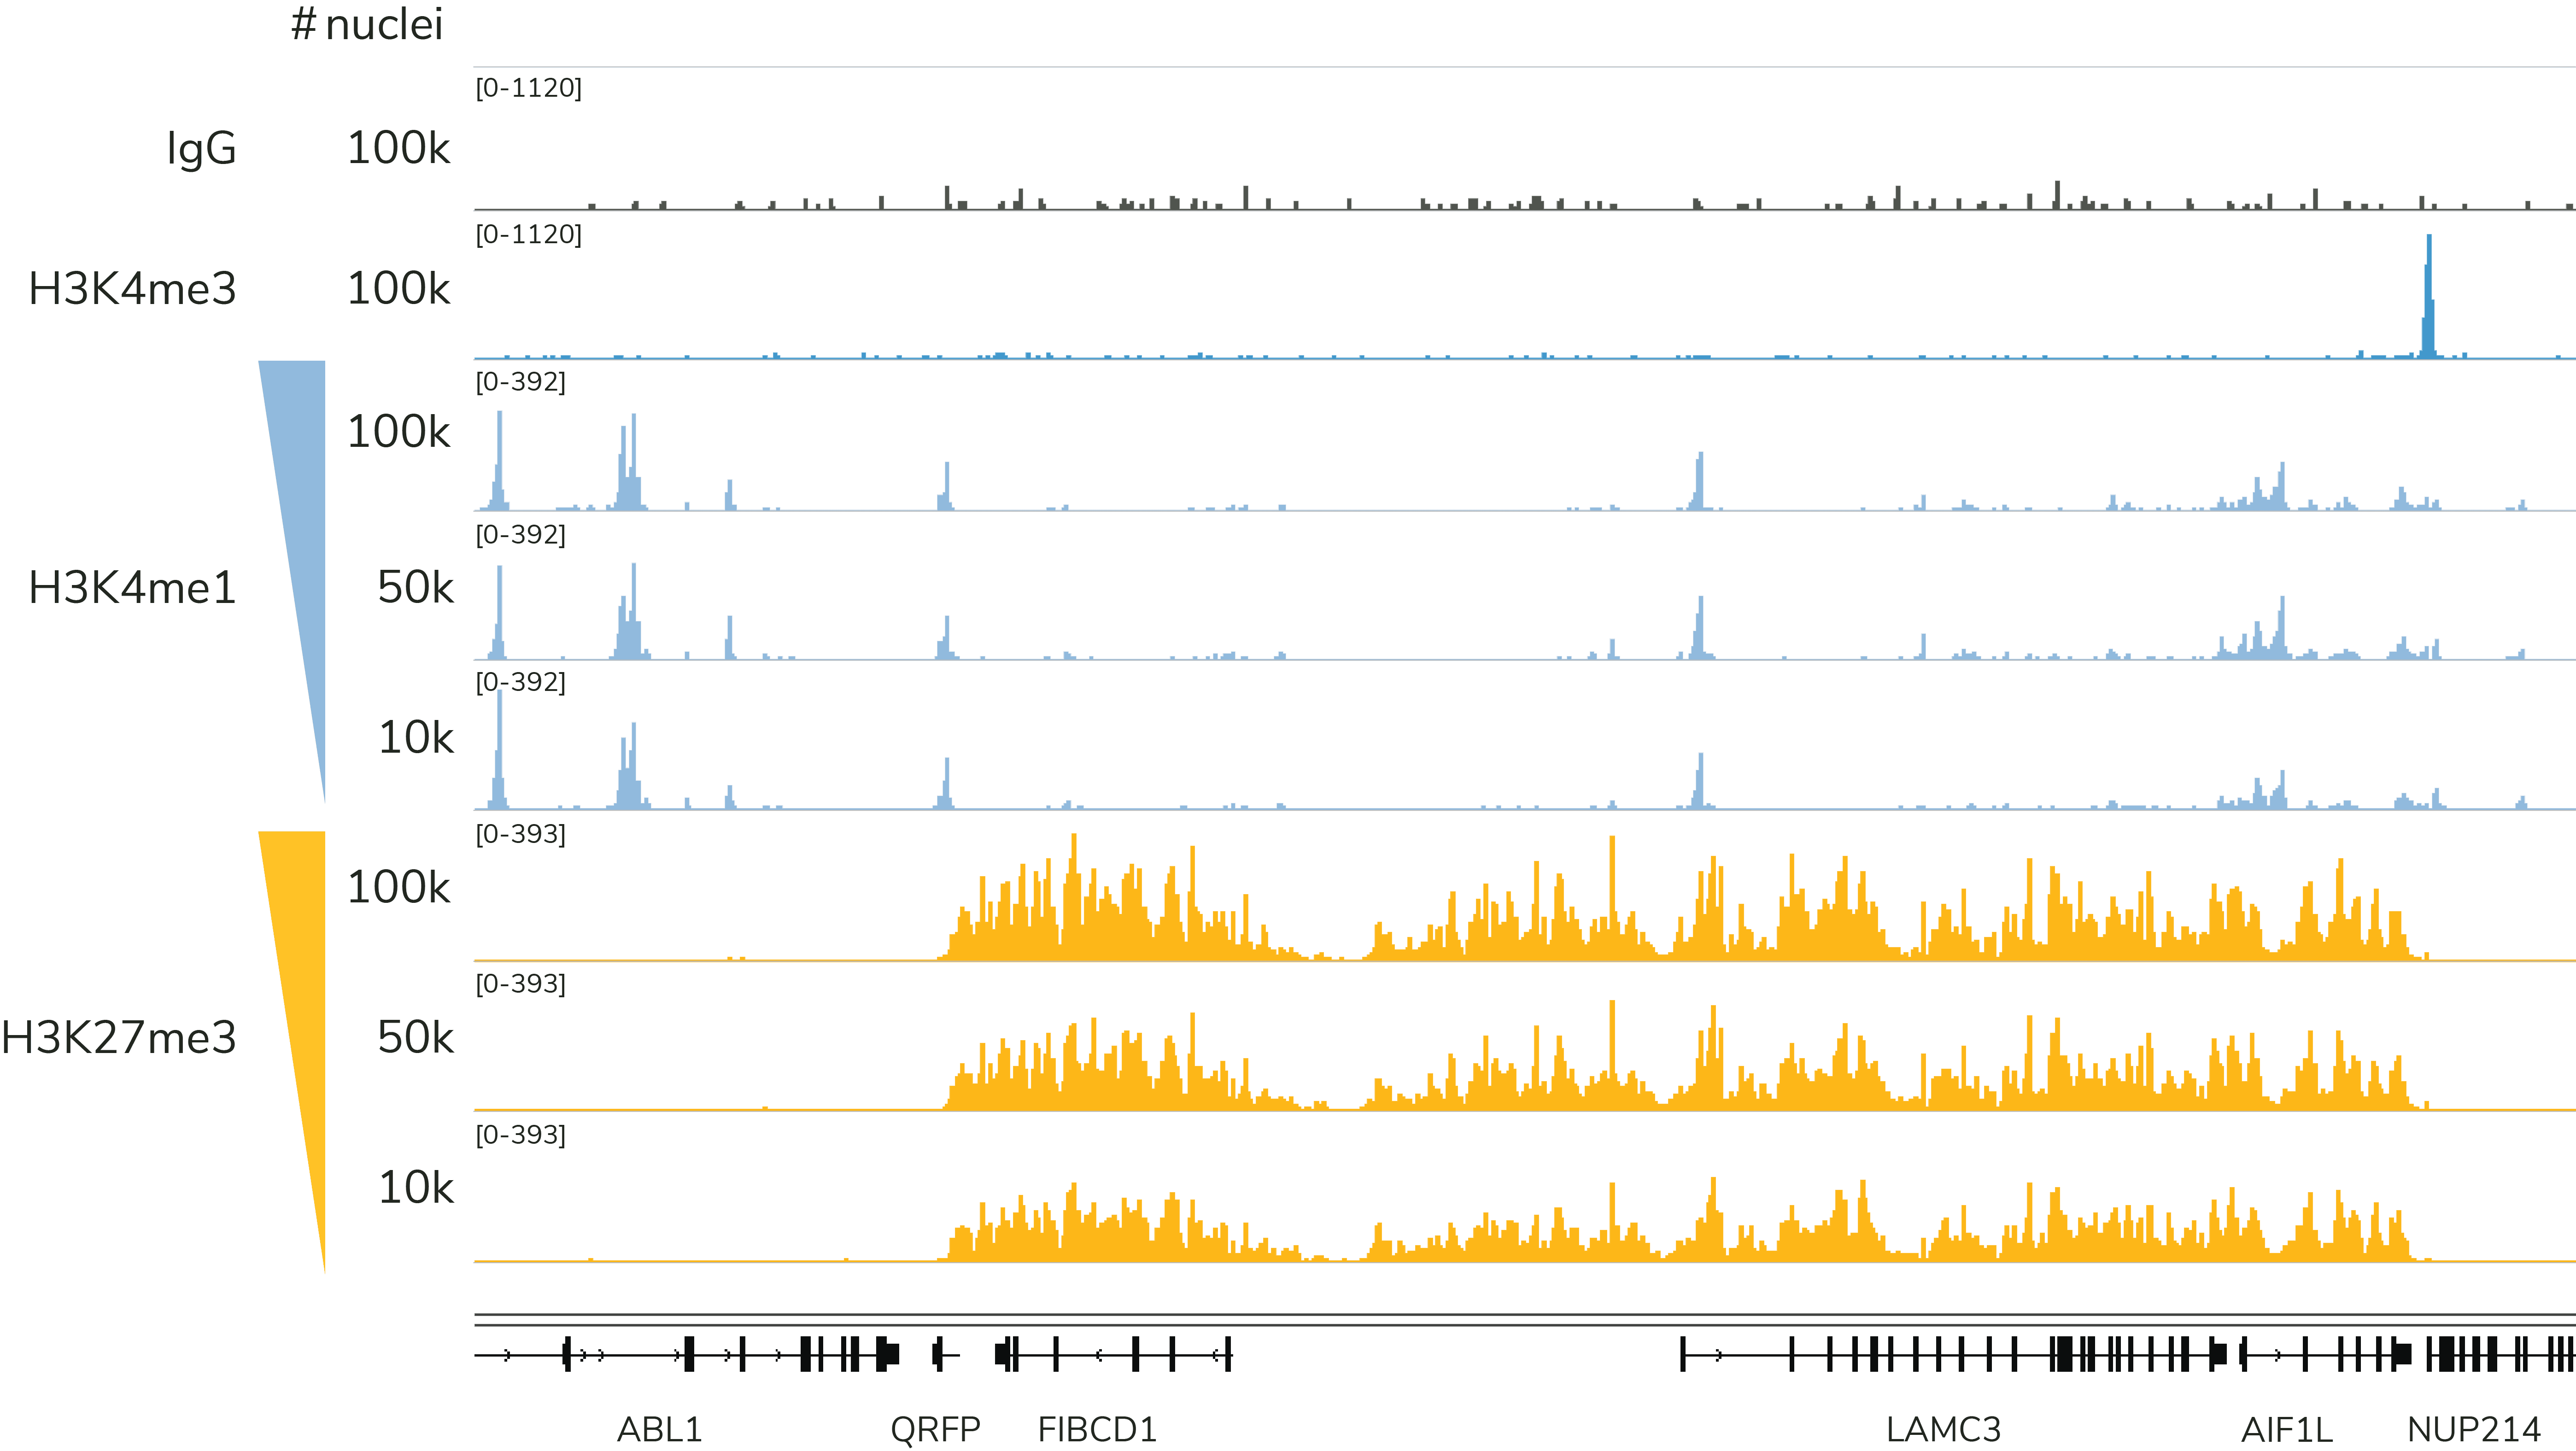The image size is (2576, 1451).
Task: Select the ABL1 gene label
Action: [x=659, y=1429]
